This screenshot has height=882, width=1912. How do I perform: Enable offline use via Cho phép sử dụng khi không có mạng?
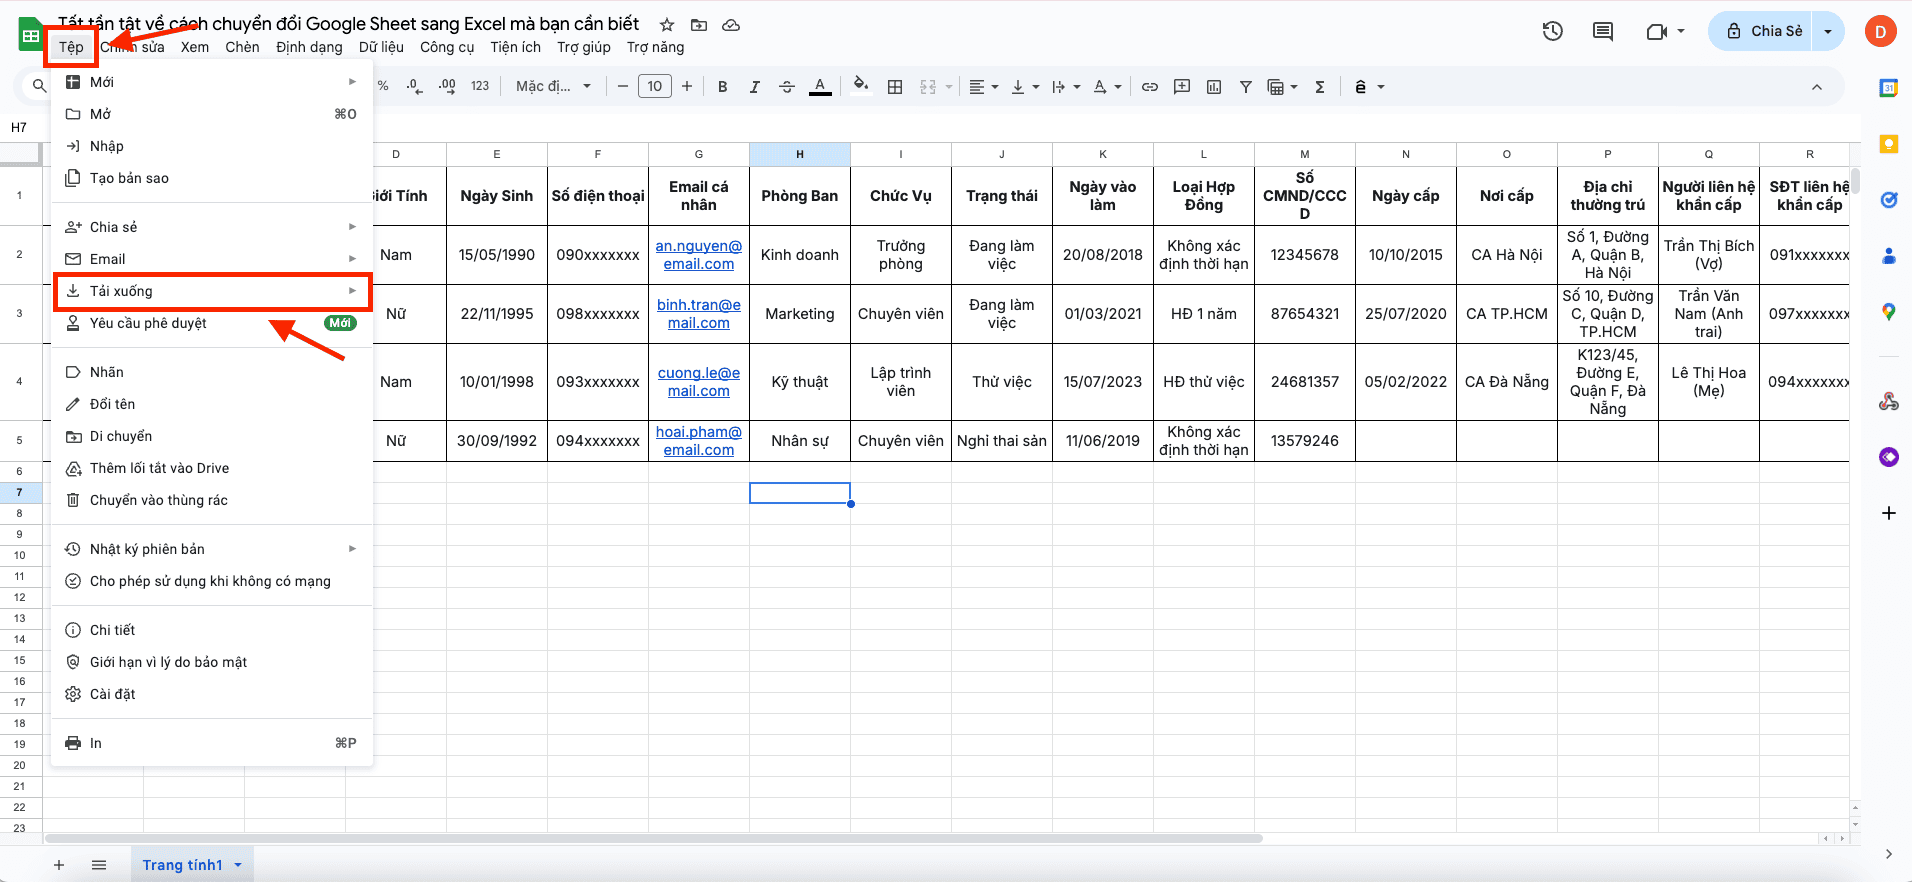point(210,581)
